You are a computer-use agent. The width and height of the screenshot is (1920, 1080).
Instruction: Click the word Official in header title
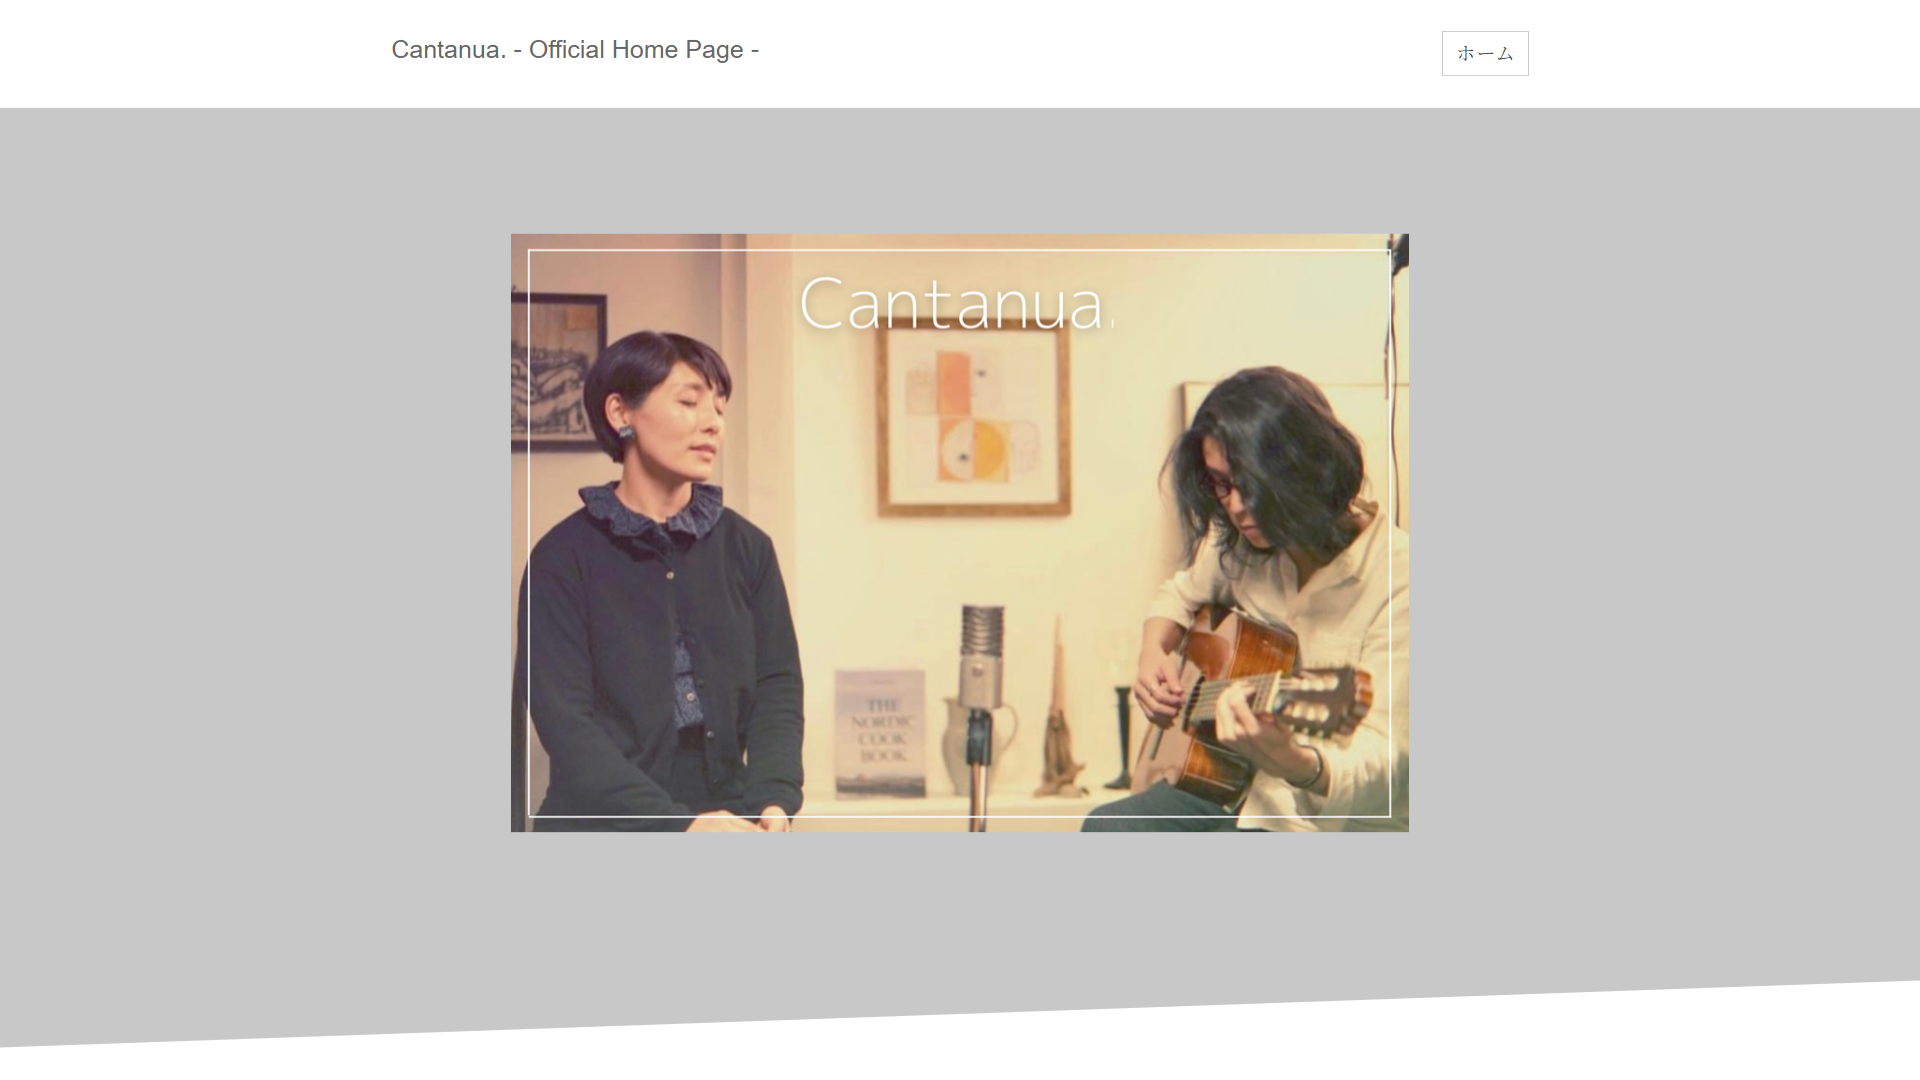click(566, 50)
